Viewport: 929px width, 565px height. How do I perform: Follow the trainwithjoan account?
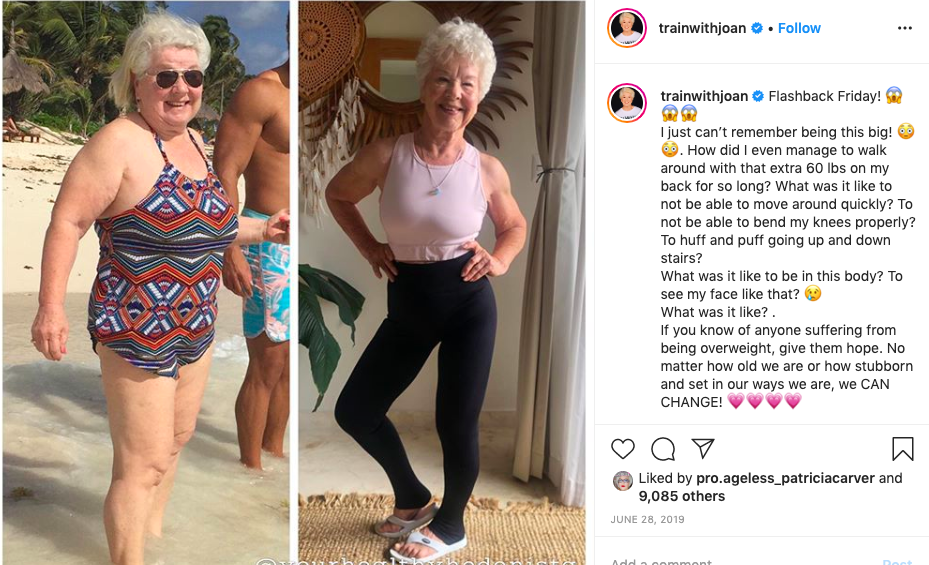pos(799,28)
